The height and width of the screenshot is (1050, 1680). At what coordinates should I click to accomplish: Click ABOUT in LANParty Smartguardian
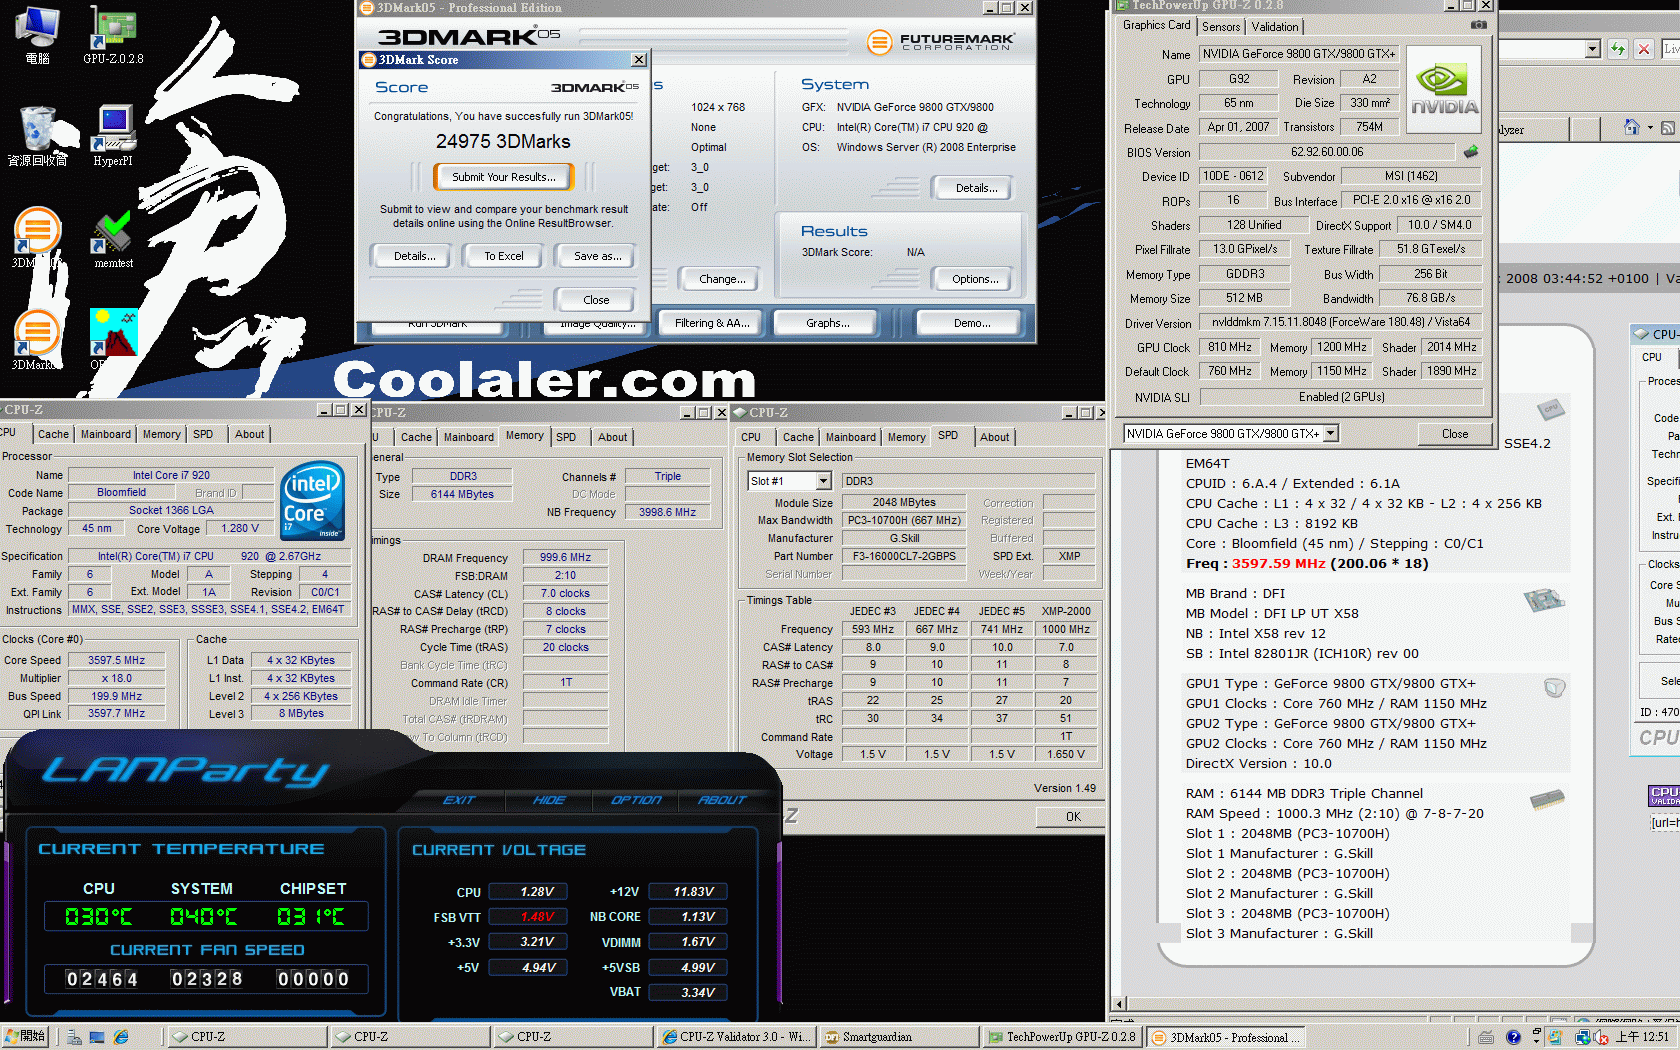(x=722, y=800)
